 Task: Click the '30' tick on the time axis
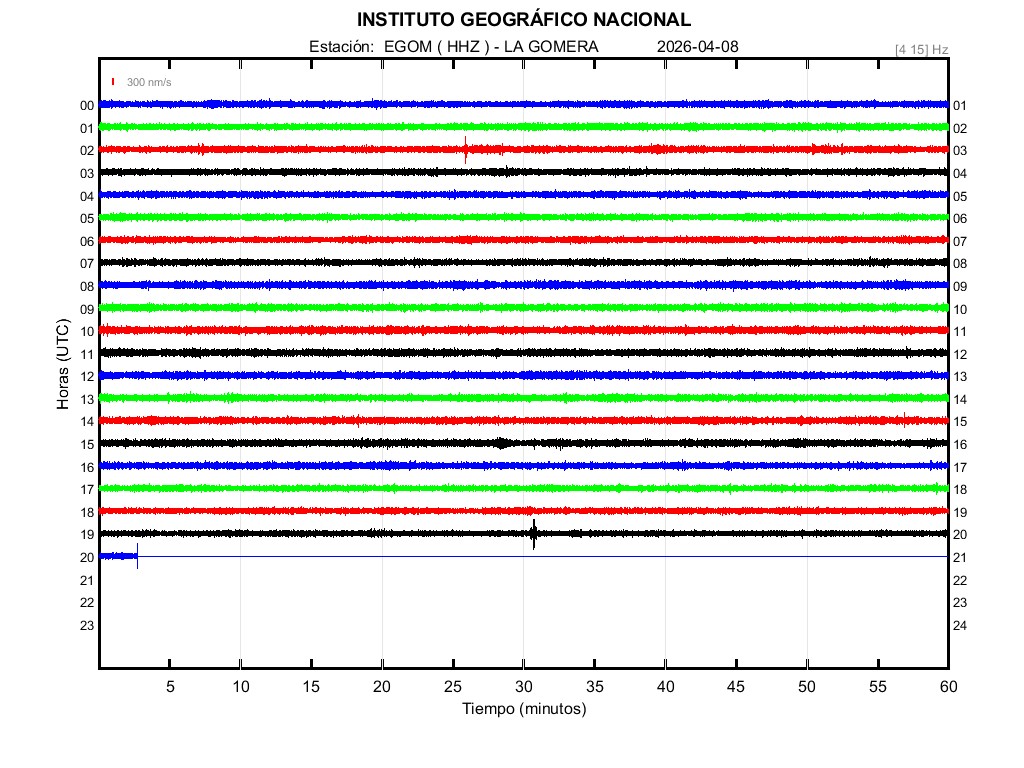tap(523, 686)
